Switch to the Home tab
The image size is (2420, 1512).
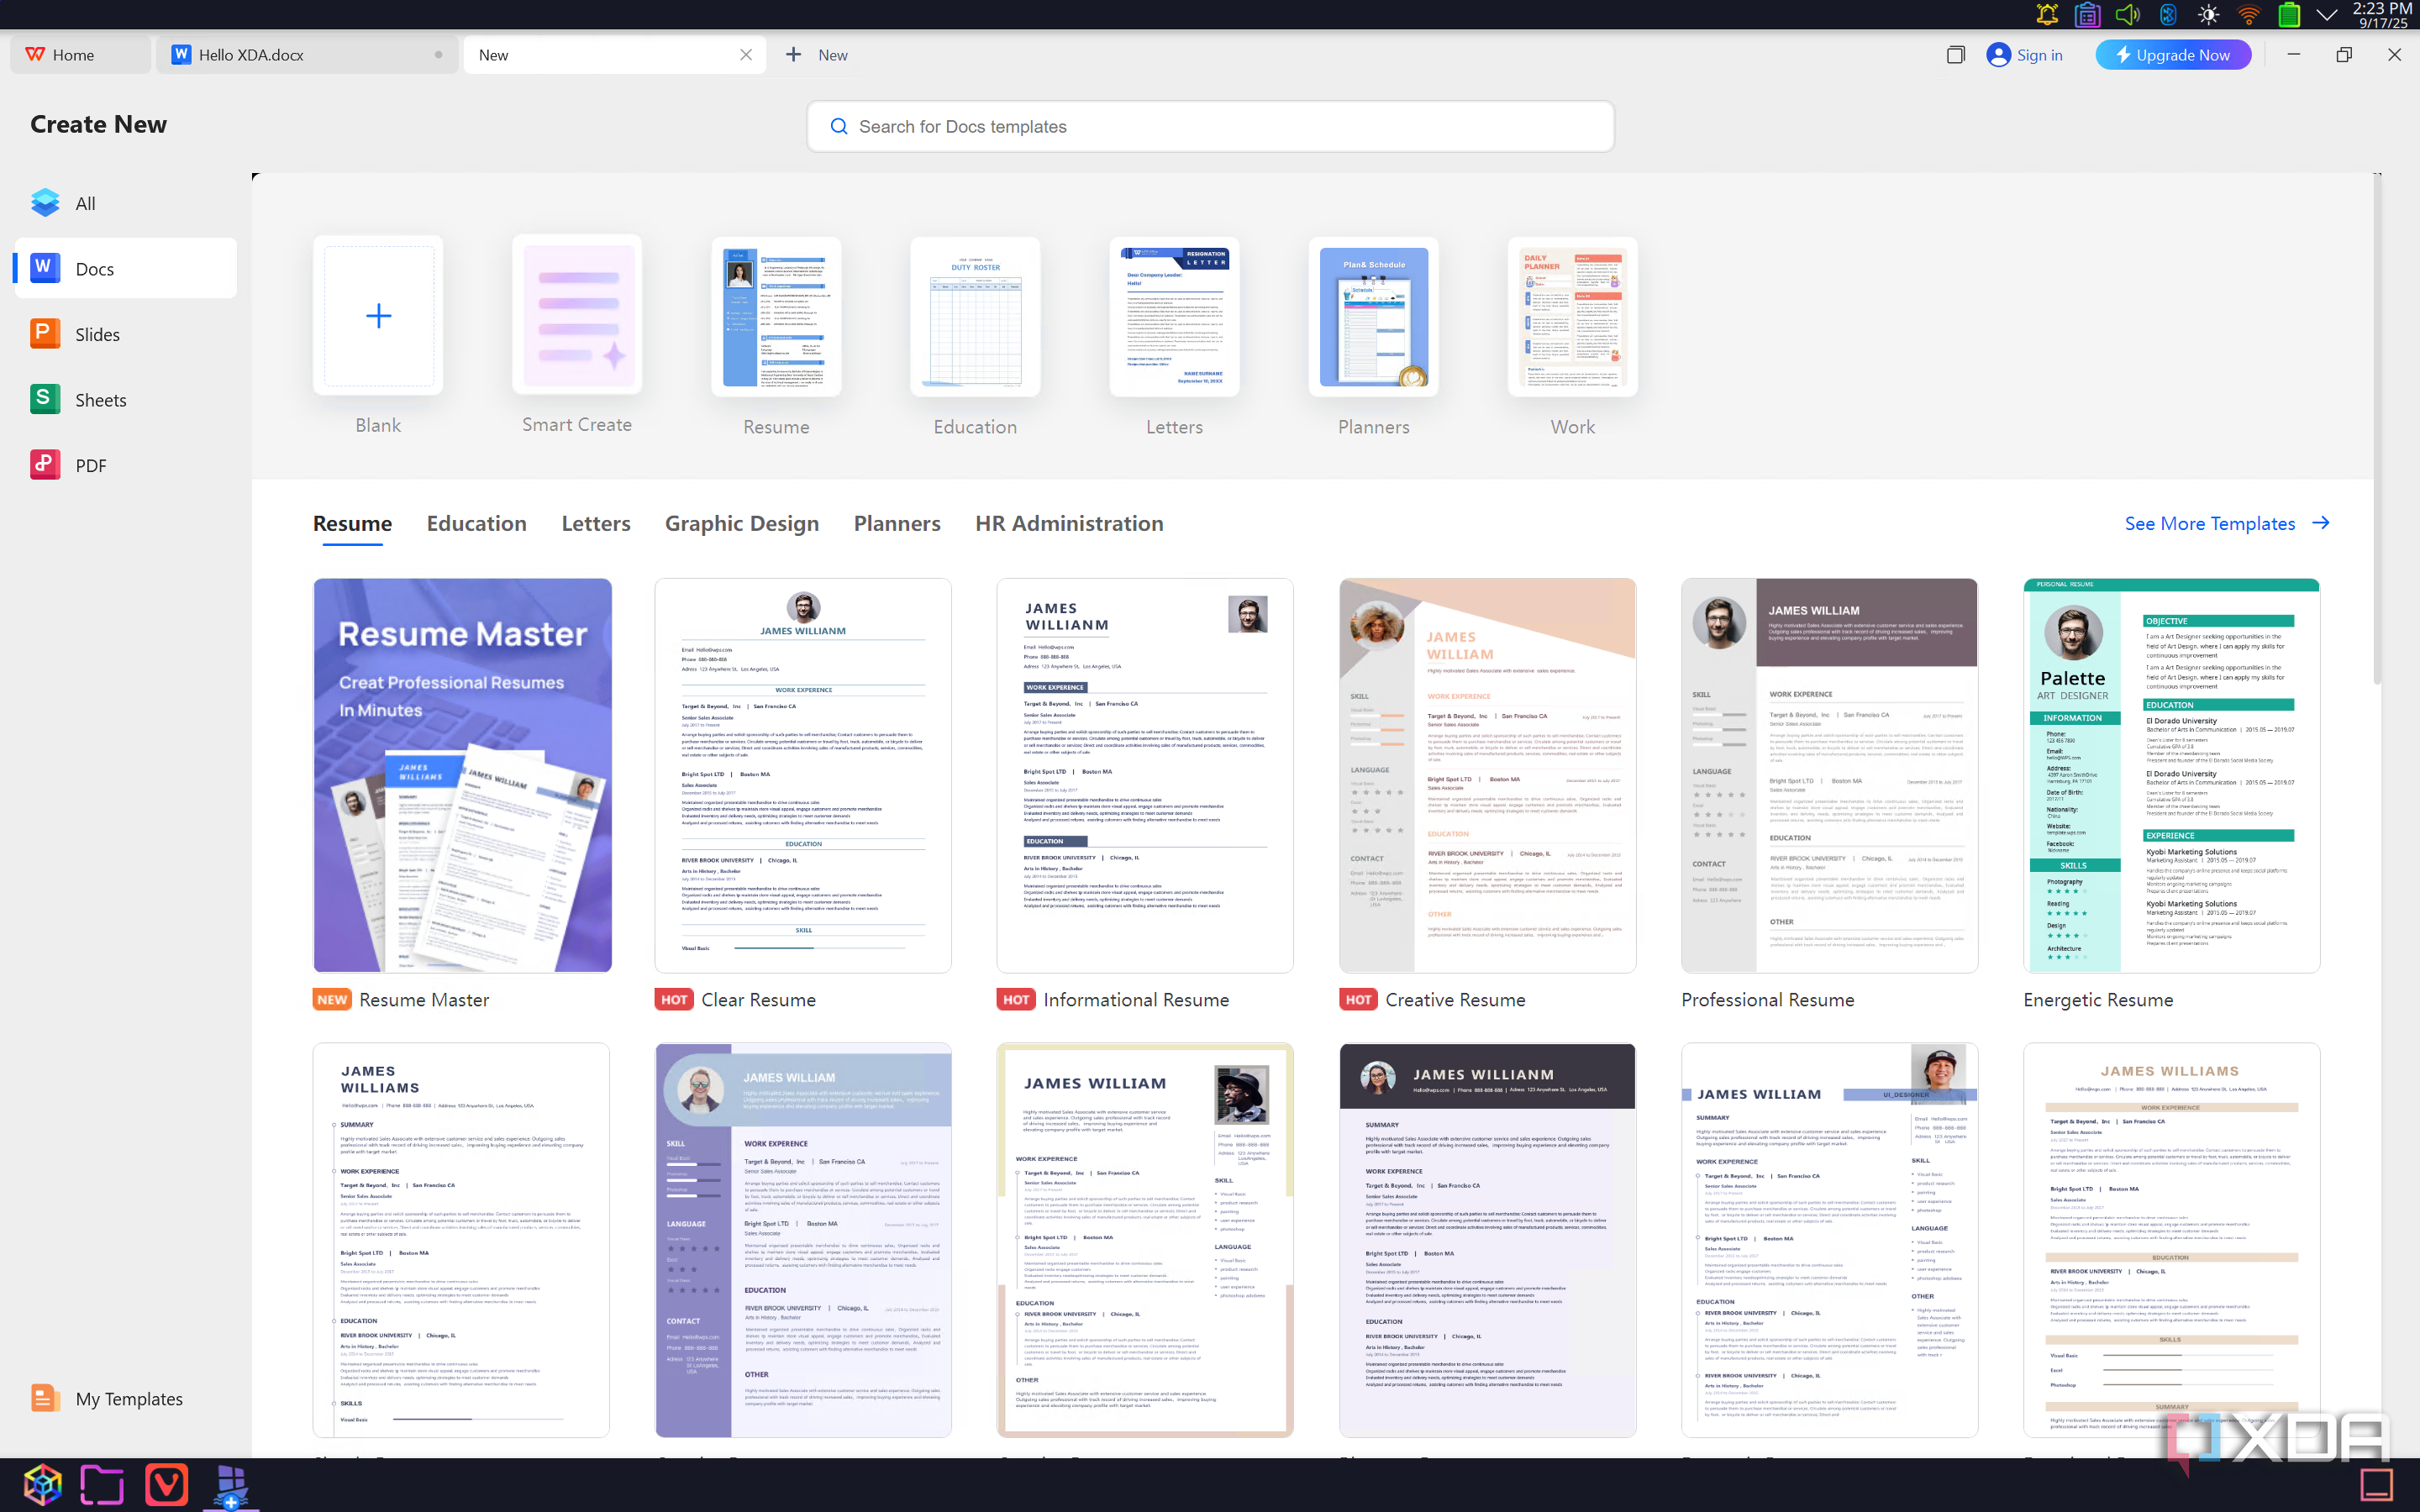click(x=80, y=55)
